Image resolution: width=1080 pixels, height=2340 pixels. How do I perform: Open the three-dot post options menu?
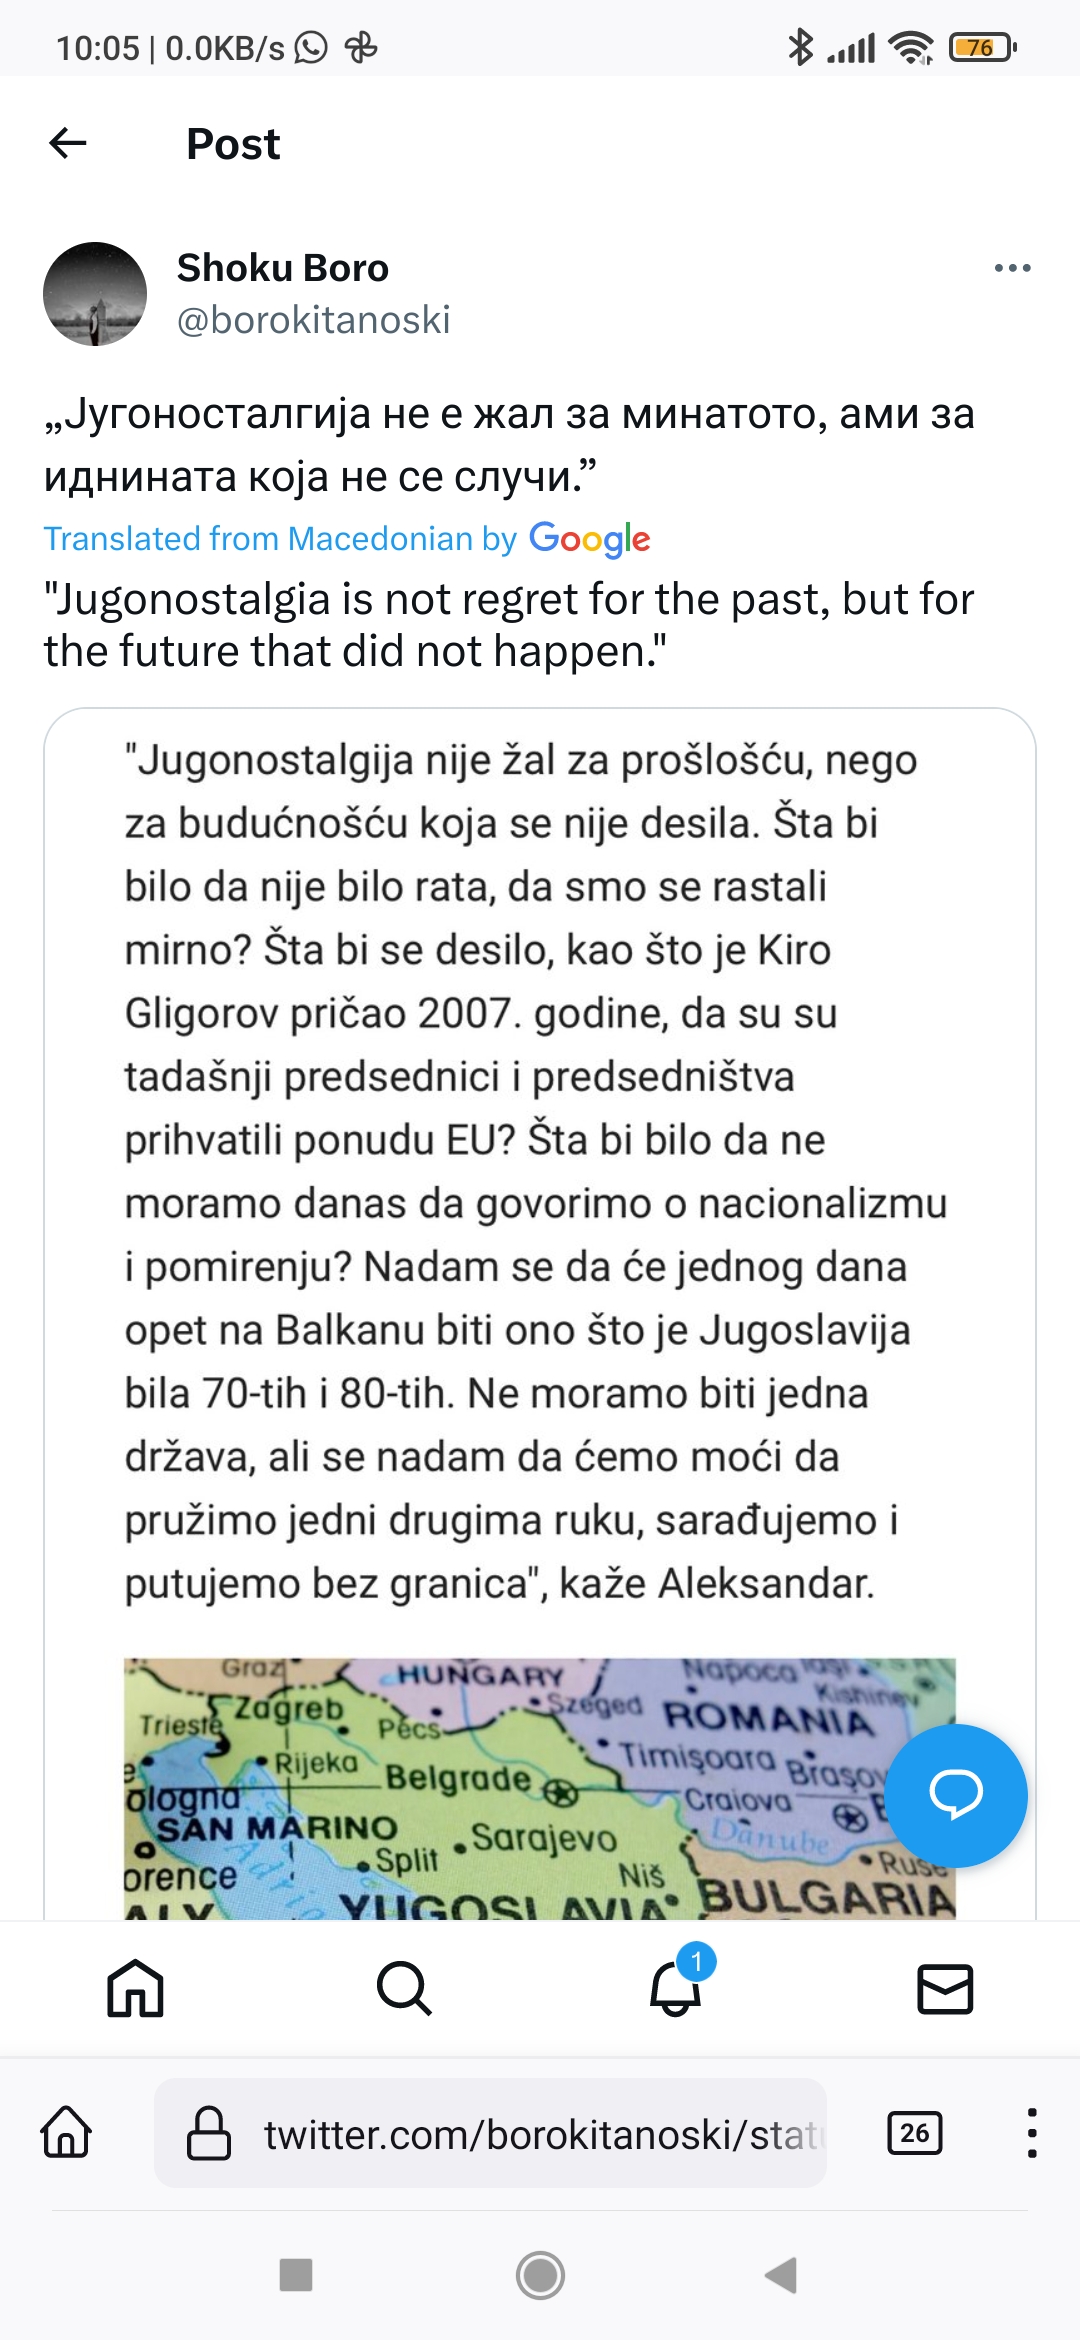[x=1012, y=268]
